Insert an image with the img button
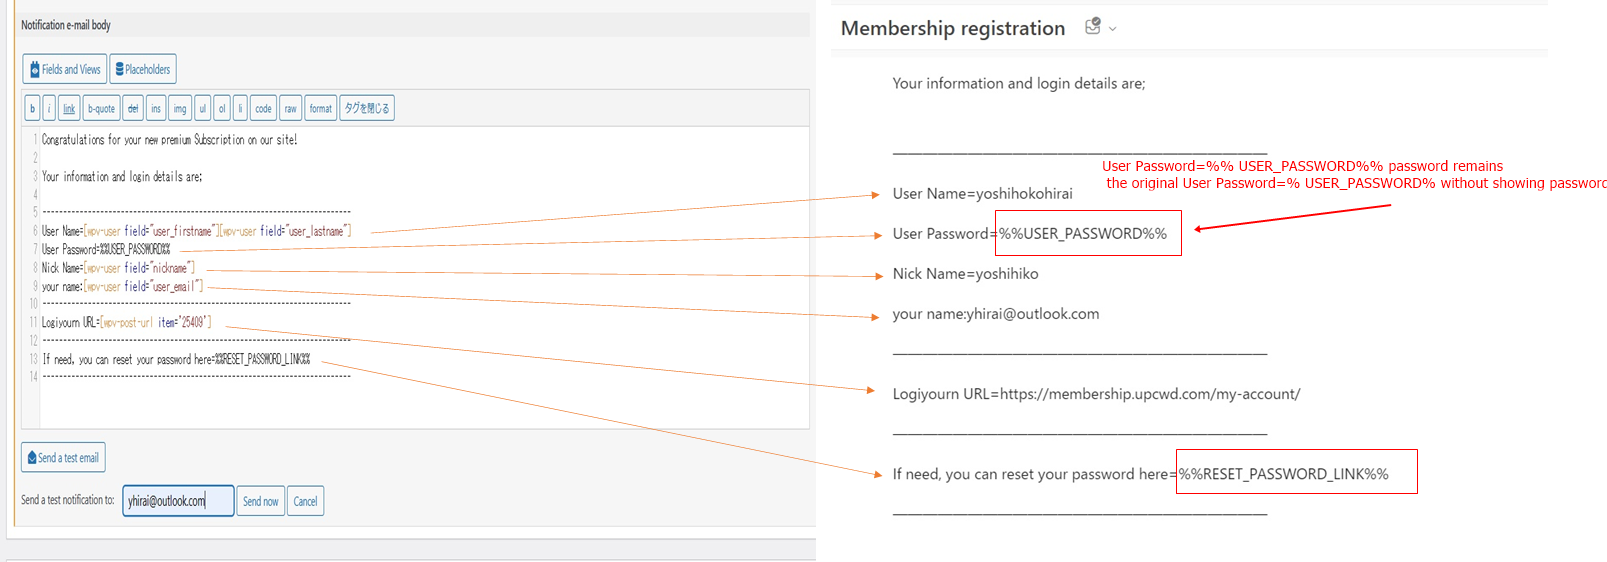 pyautogui.click(x=180, y=108)
